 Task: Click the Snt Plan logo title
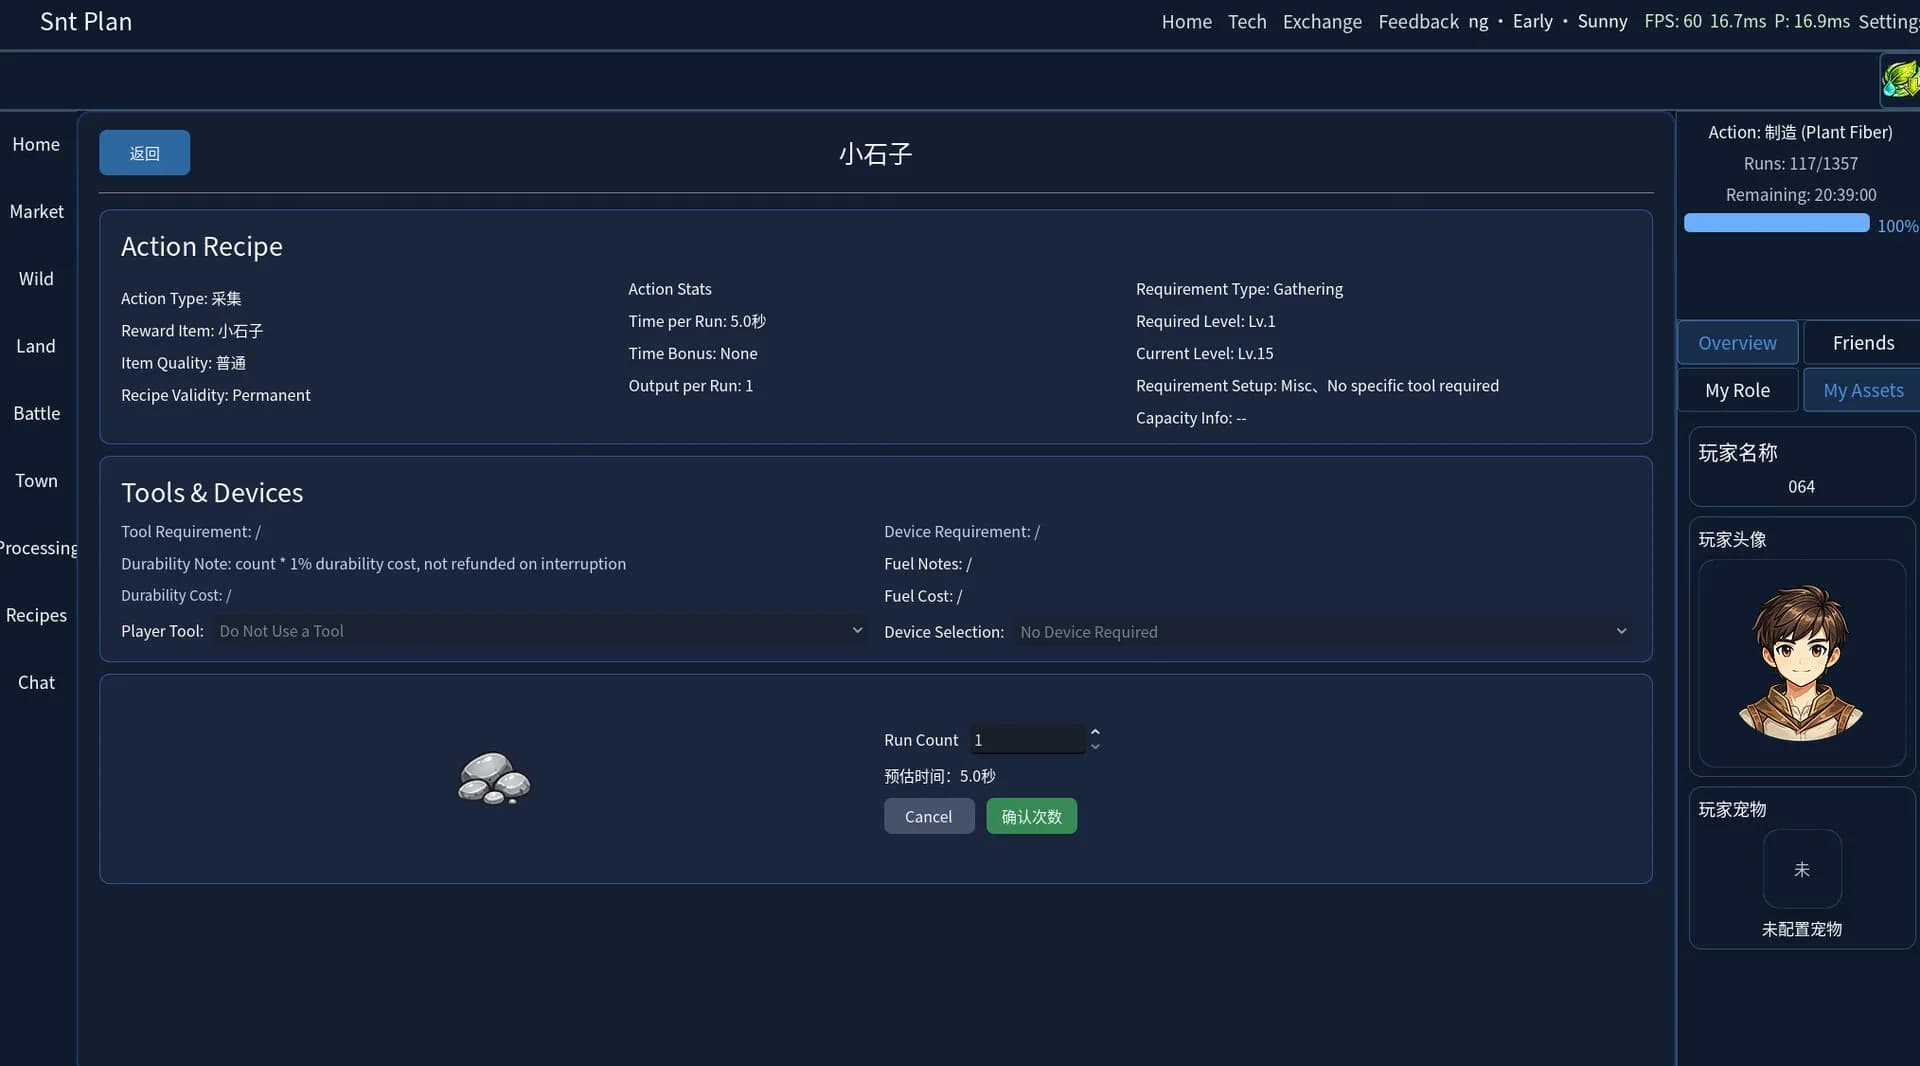click(x=86, y=21)
